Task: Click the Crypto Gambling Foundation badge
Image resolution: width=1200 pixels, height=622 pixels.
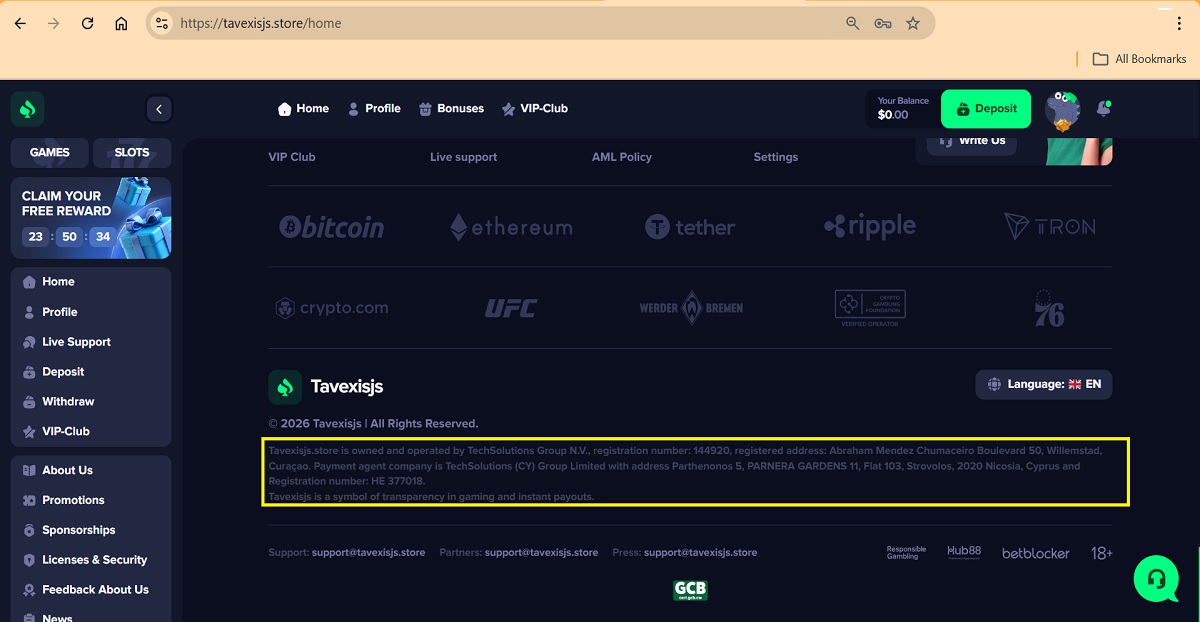Action: tap(869, 308)
